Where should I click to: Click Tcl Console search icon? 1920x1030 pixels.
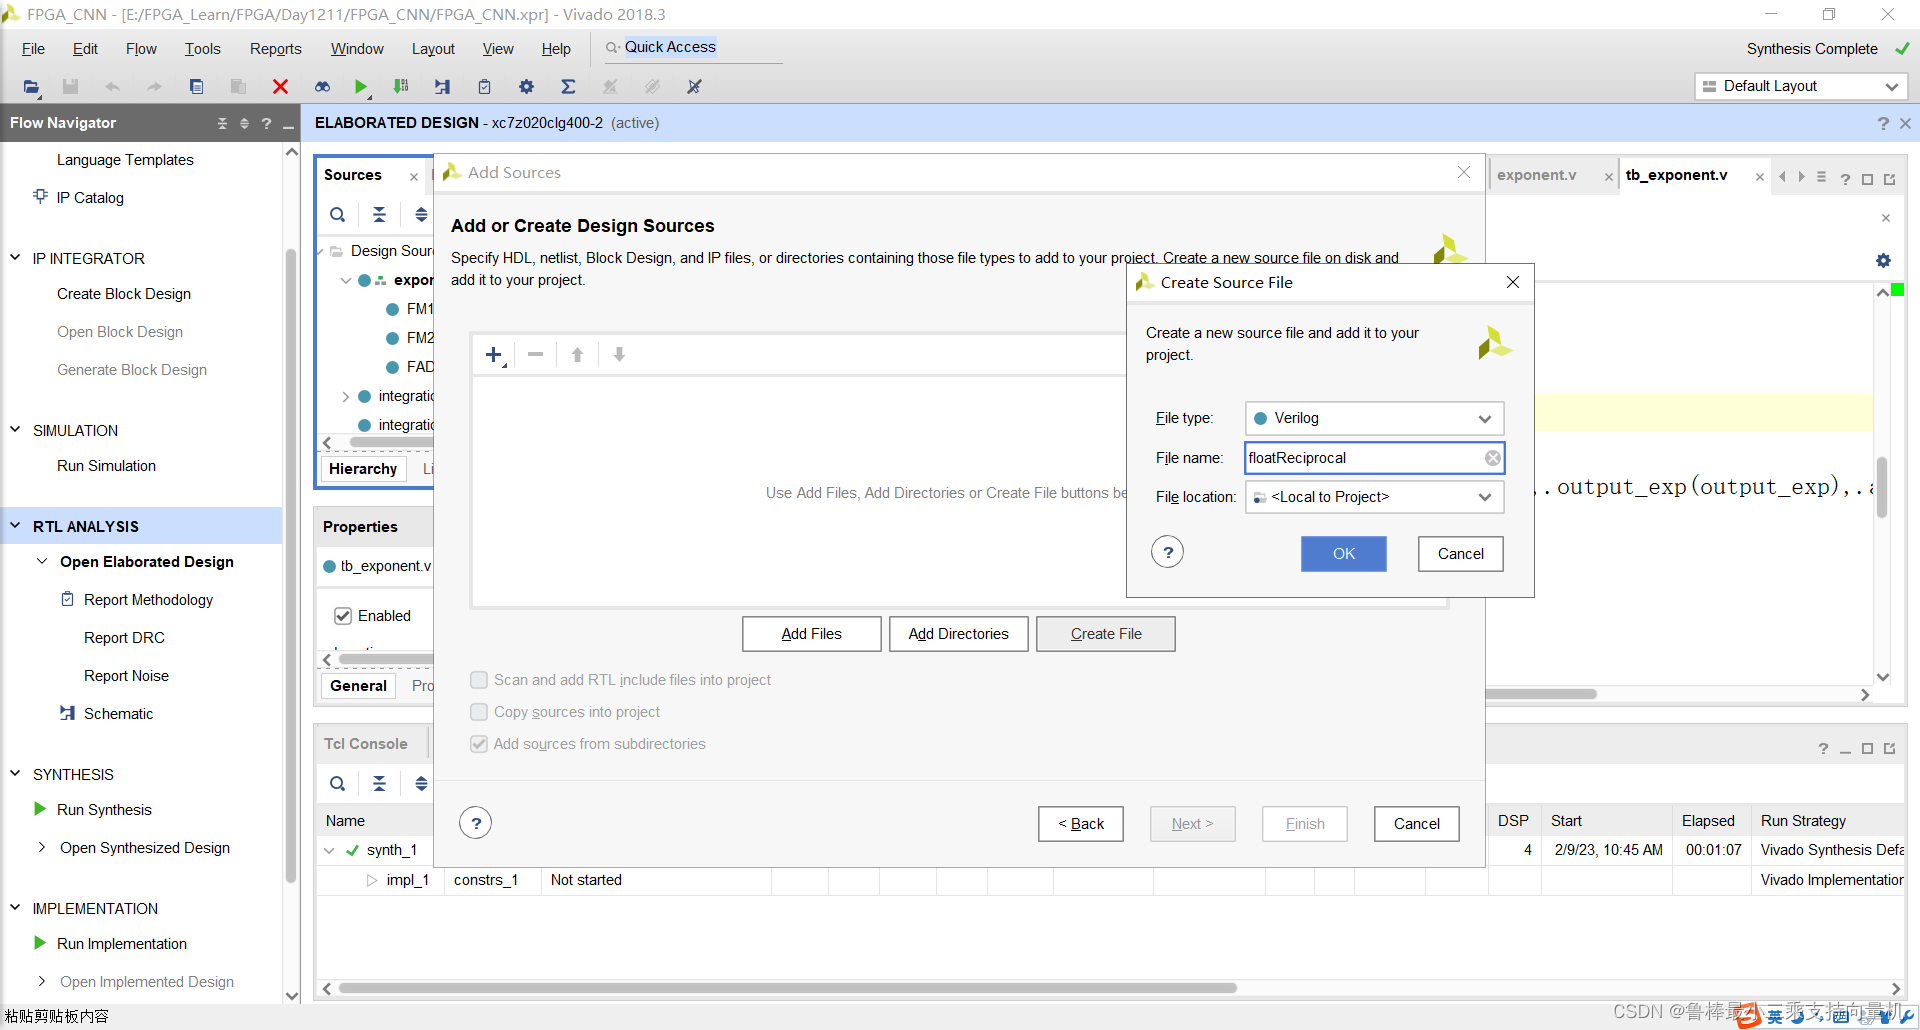pyautogui.click(x=338, y=784)
